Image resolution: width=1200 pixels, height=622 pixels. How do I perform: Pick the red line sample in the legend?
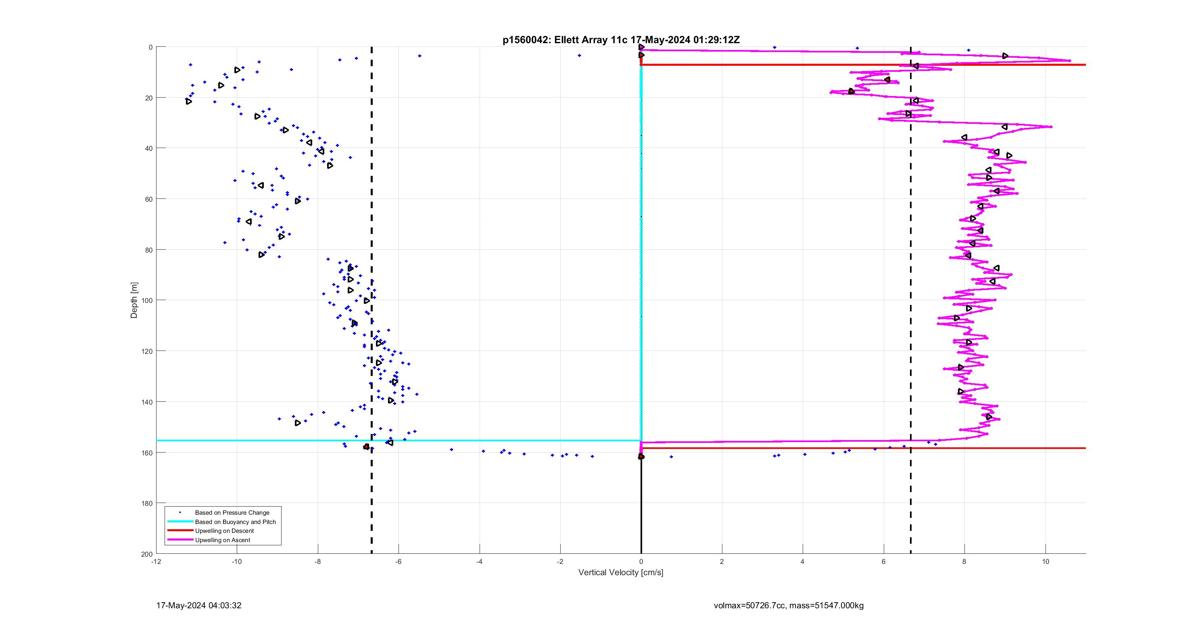(x=179, y=531)
